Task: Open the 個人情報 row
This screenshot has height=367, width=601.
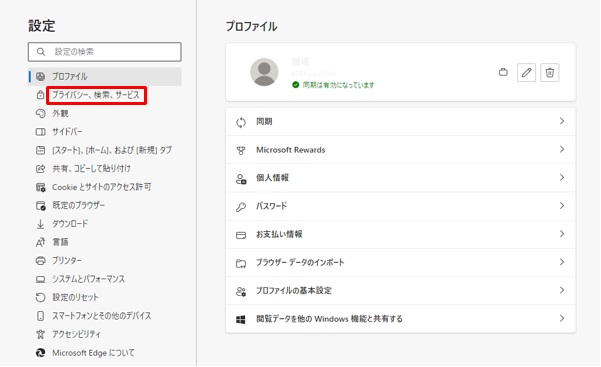Action: tap(401, 178)
